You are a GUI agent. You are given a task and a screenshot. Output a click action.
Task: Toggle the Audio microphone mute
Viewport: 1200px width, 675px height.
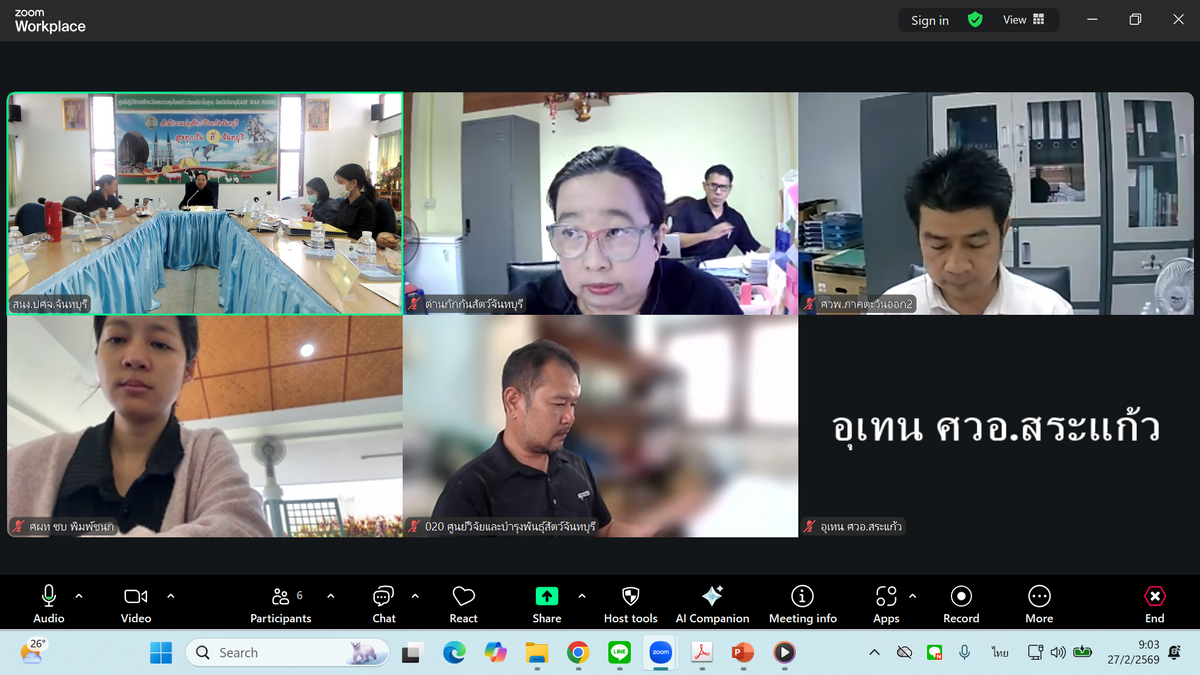48,597
